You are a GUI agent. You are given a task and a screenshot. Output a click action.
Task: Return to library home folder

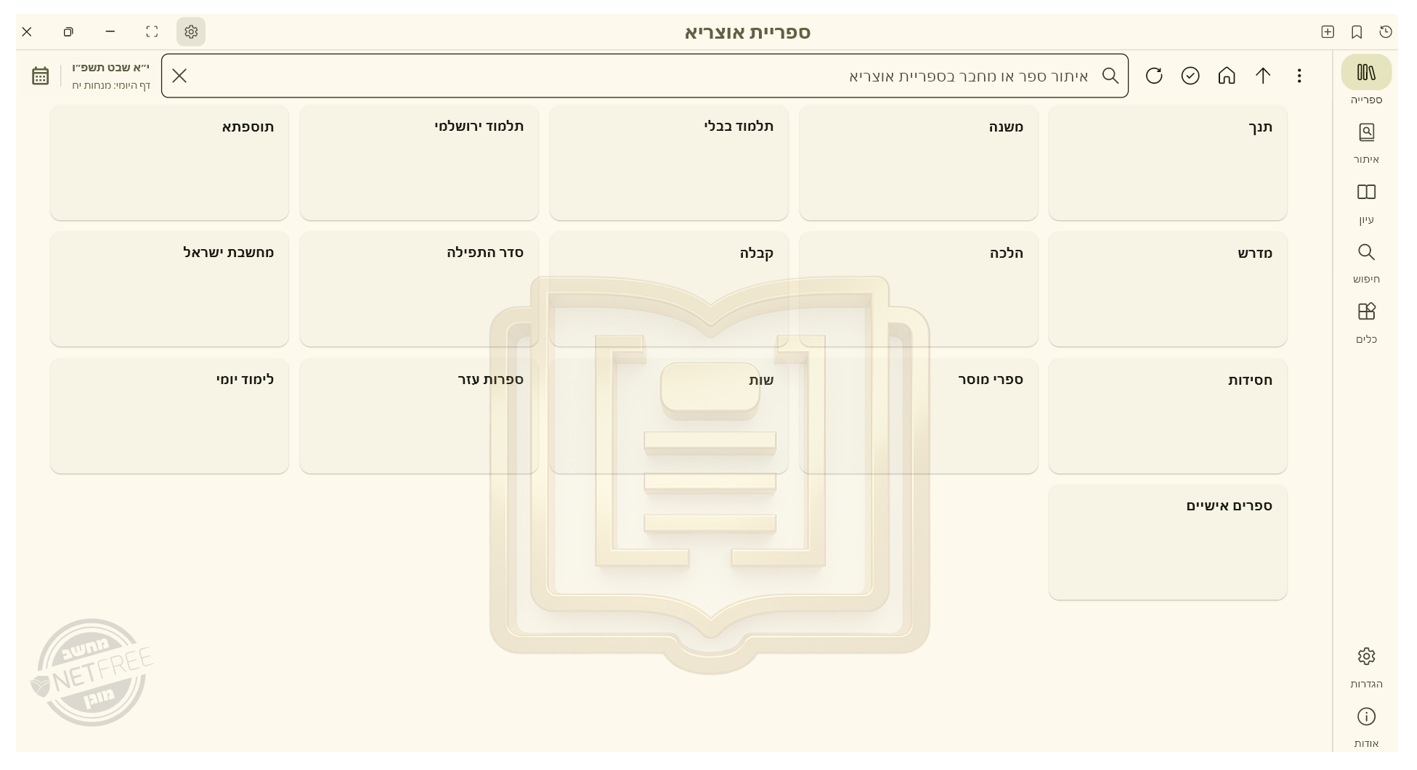(1227, 76)
